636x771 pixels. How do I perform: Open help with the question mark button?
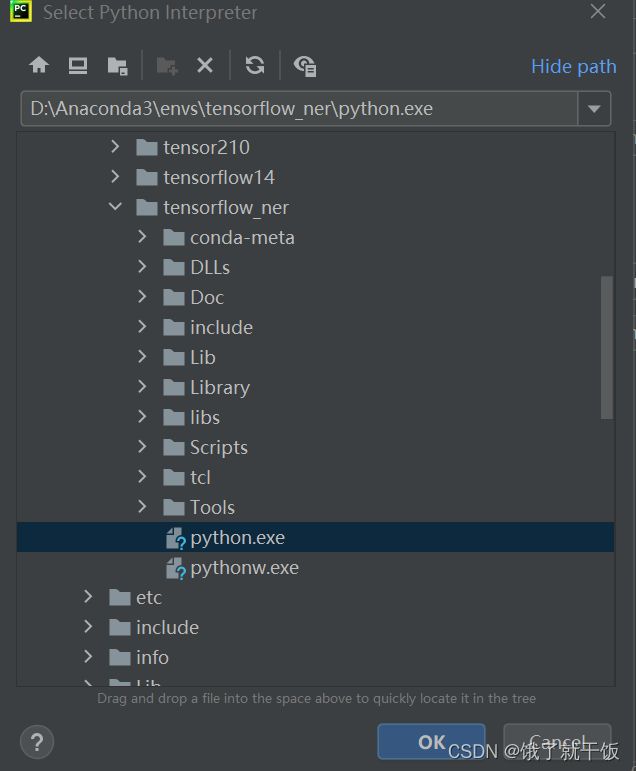(37, 741)
